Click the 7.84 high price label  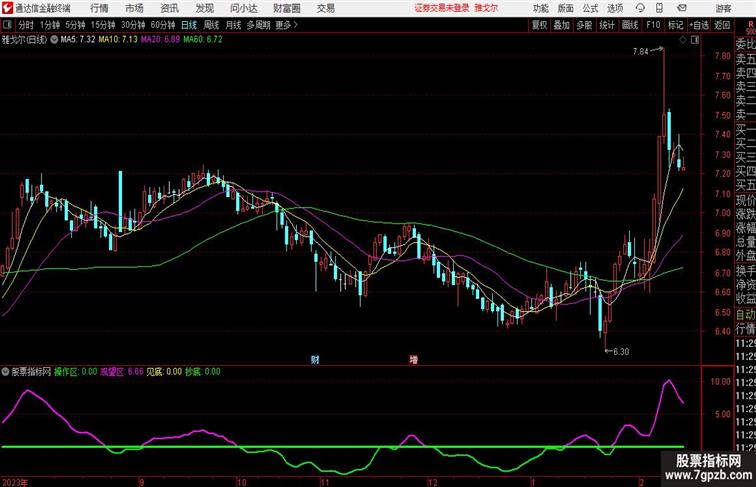tap(641, 52)
